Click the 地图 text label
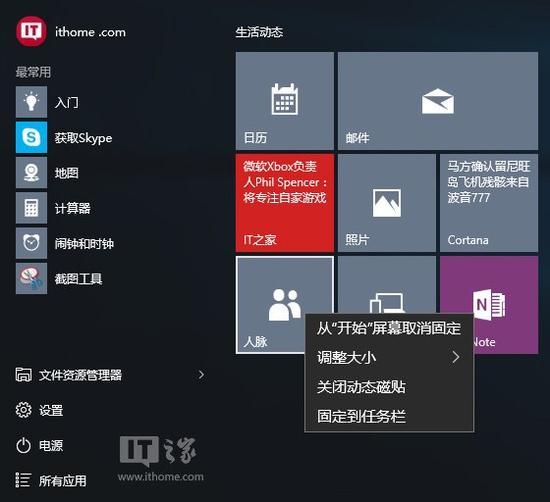The width and height of the screenshot is (550, 502). (x=67, y=173)
